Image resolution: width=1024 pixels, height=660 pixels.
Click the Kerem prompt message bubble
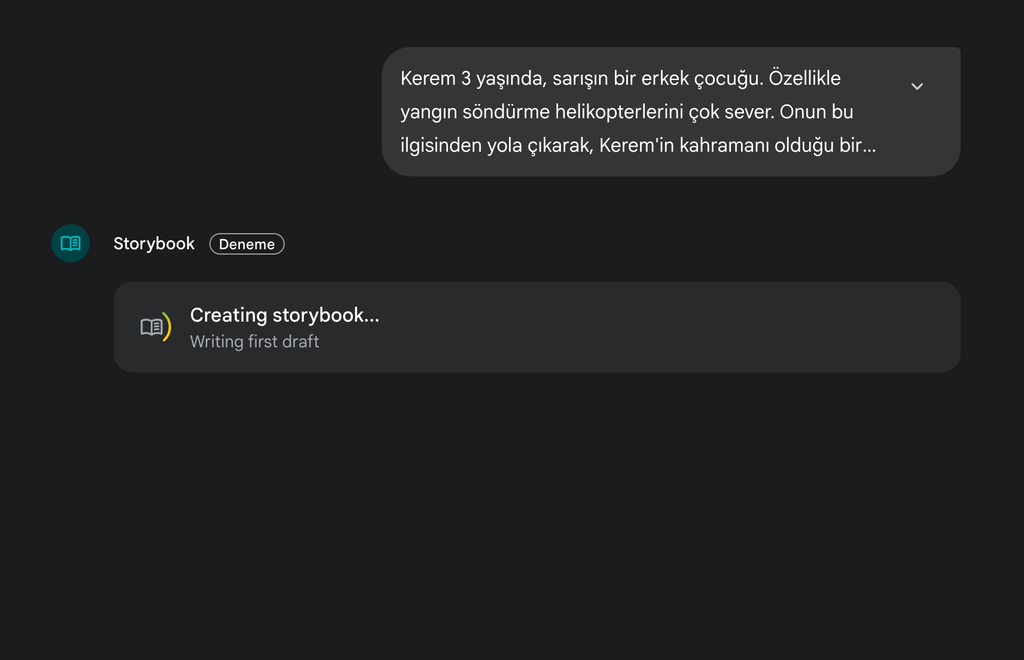[x=671, y=112]
